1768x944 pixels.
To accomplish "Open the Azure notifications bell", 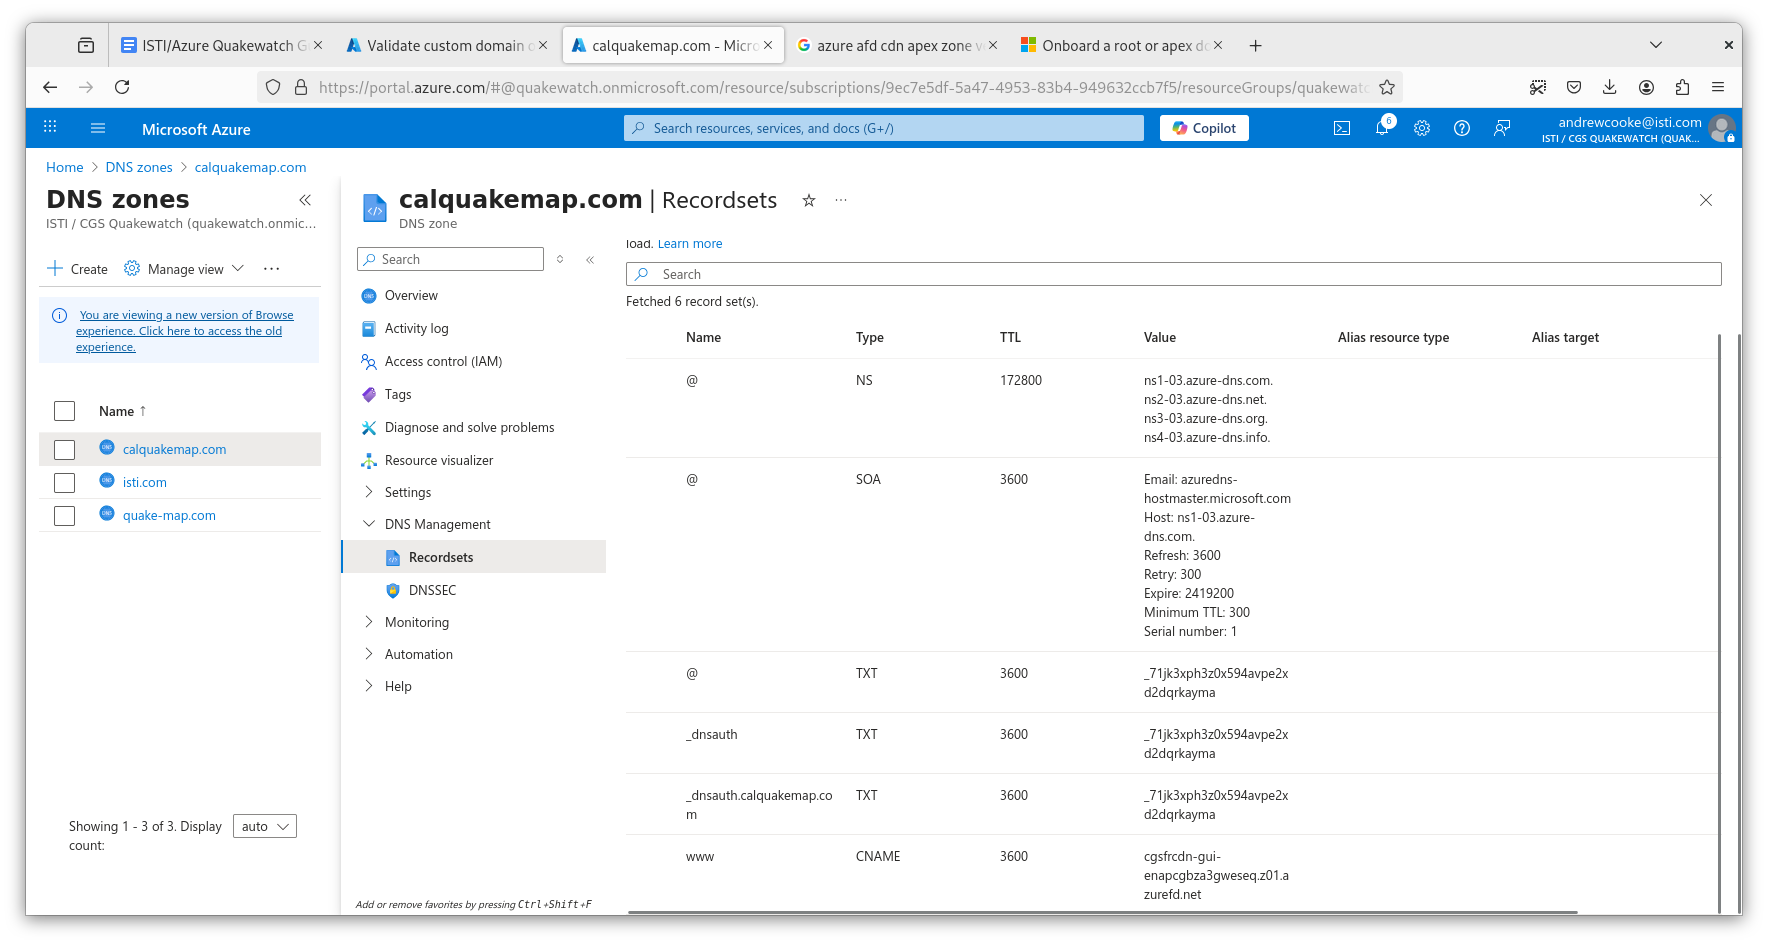I will tap(1382, 128).
